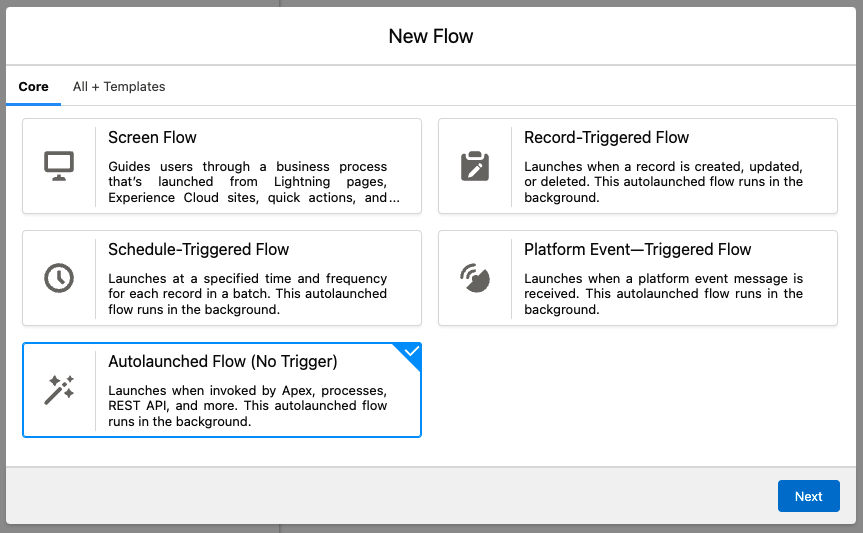Switch to the Core tab
The width and height of the screenshot is (863, 533).
coord(34,86)
